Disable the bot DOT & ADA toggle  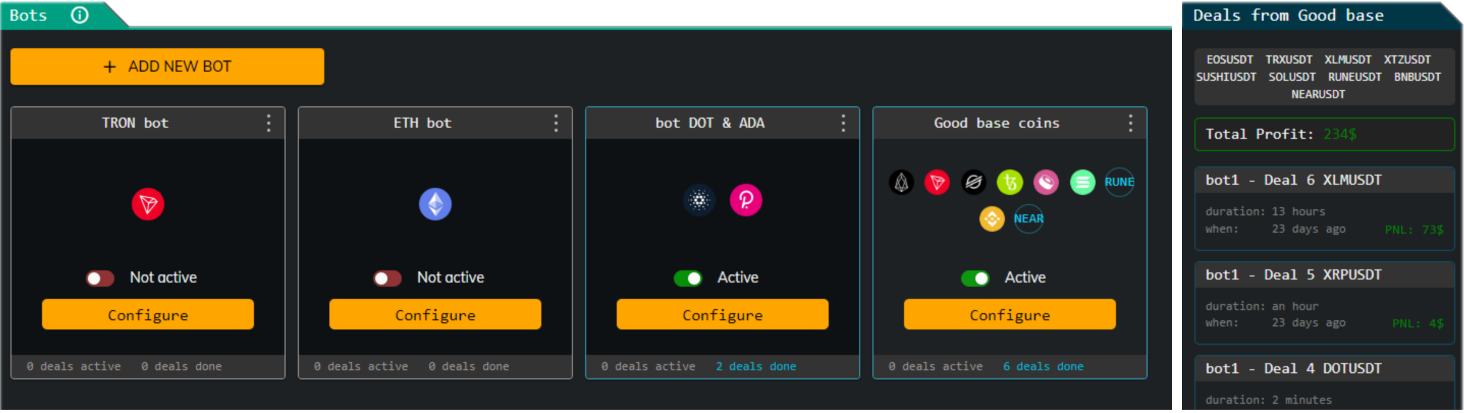[688, 278]
